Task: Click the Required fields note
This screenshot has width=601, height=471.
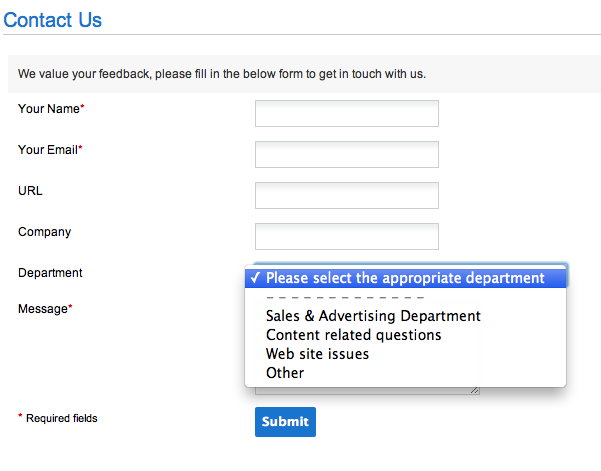Action: point(58,418)
